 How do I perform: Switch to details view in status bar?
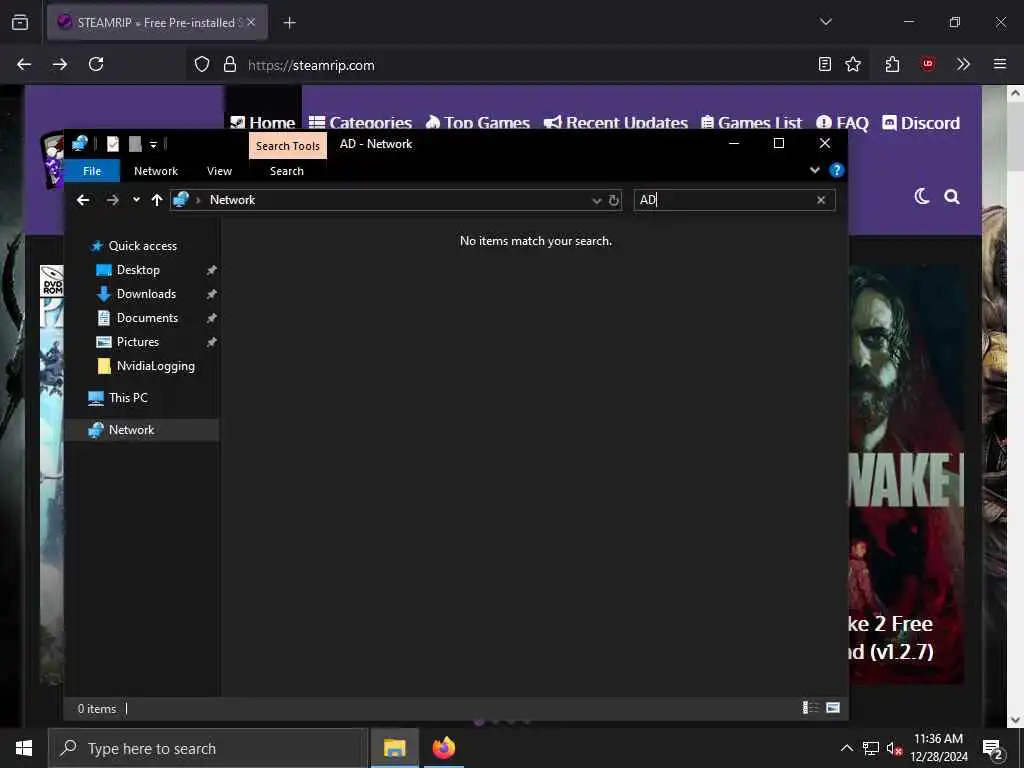(810, 708)
